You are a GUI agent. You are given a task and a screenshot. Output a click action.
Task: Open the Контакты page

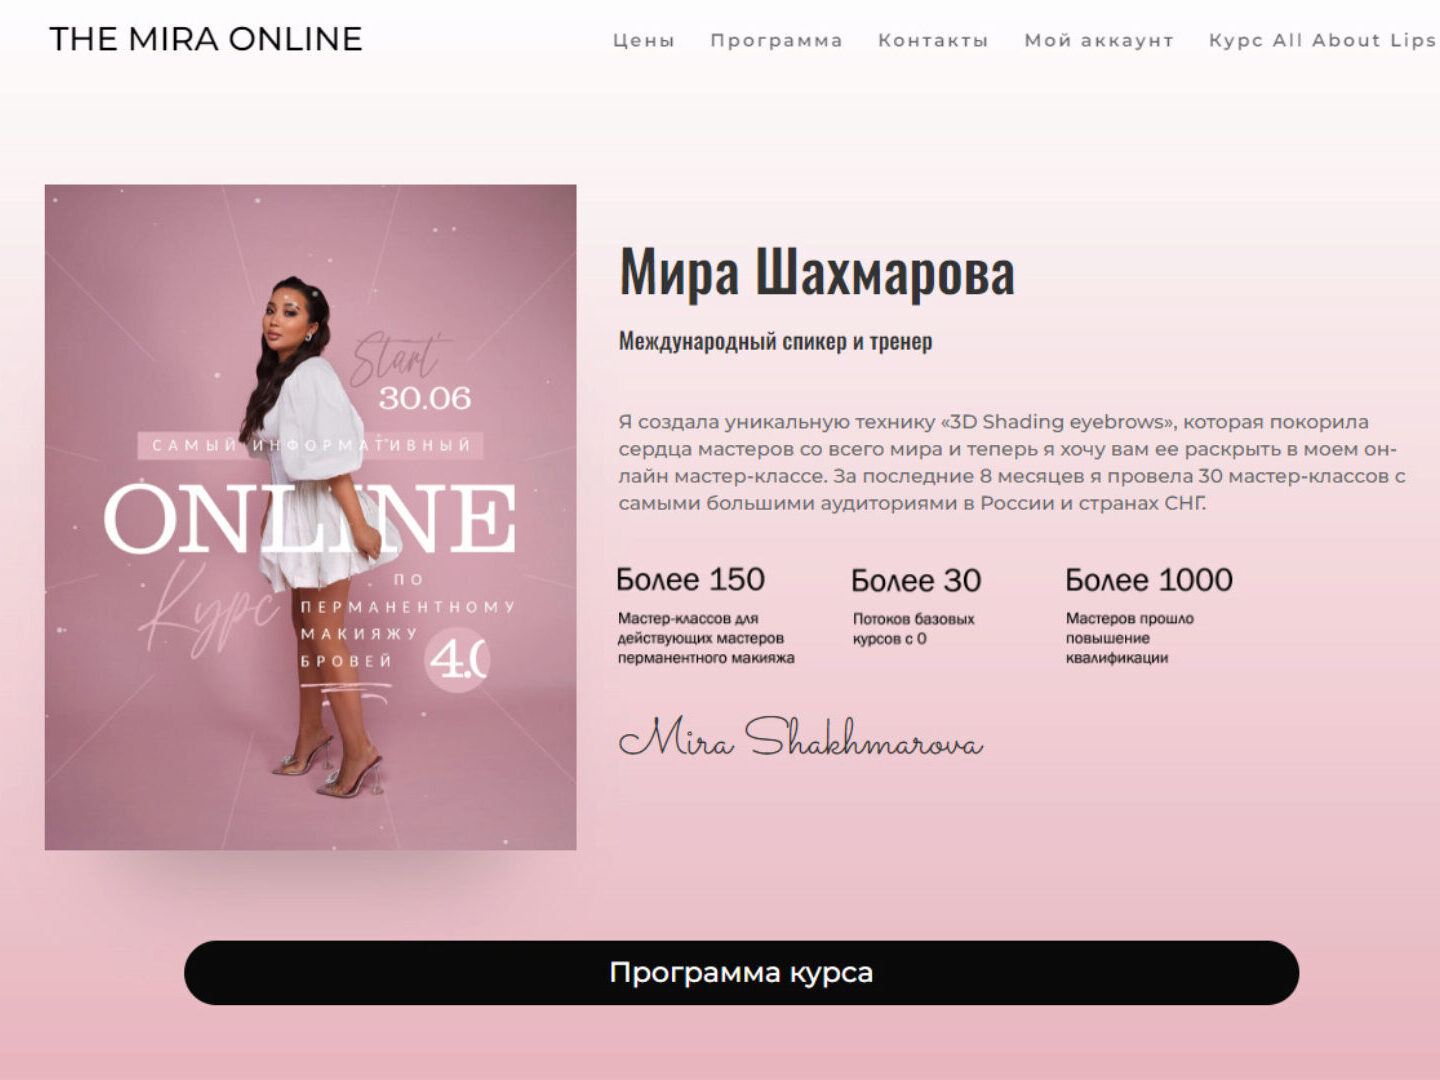point(933,41)
